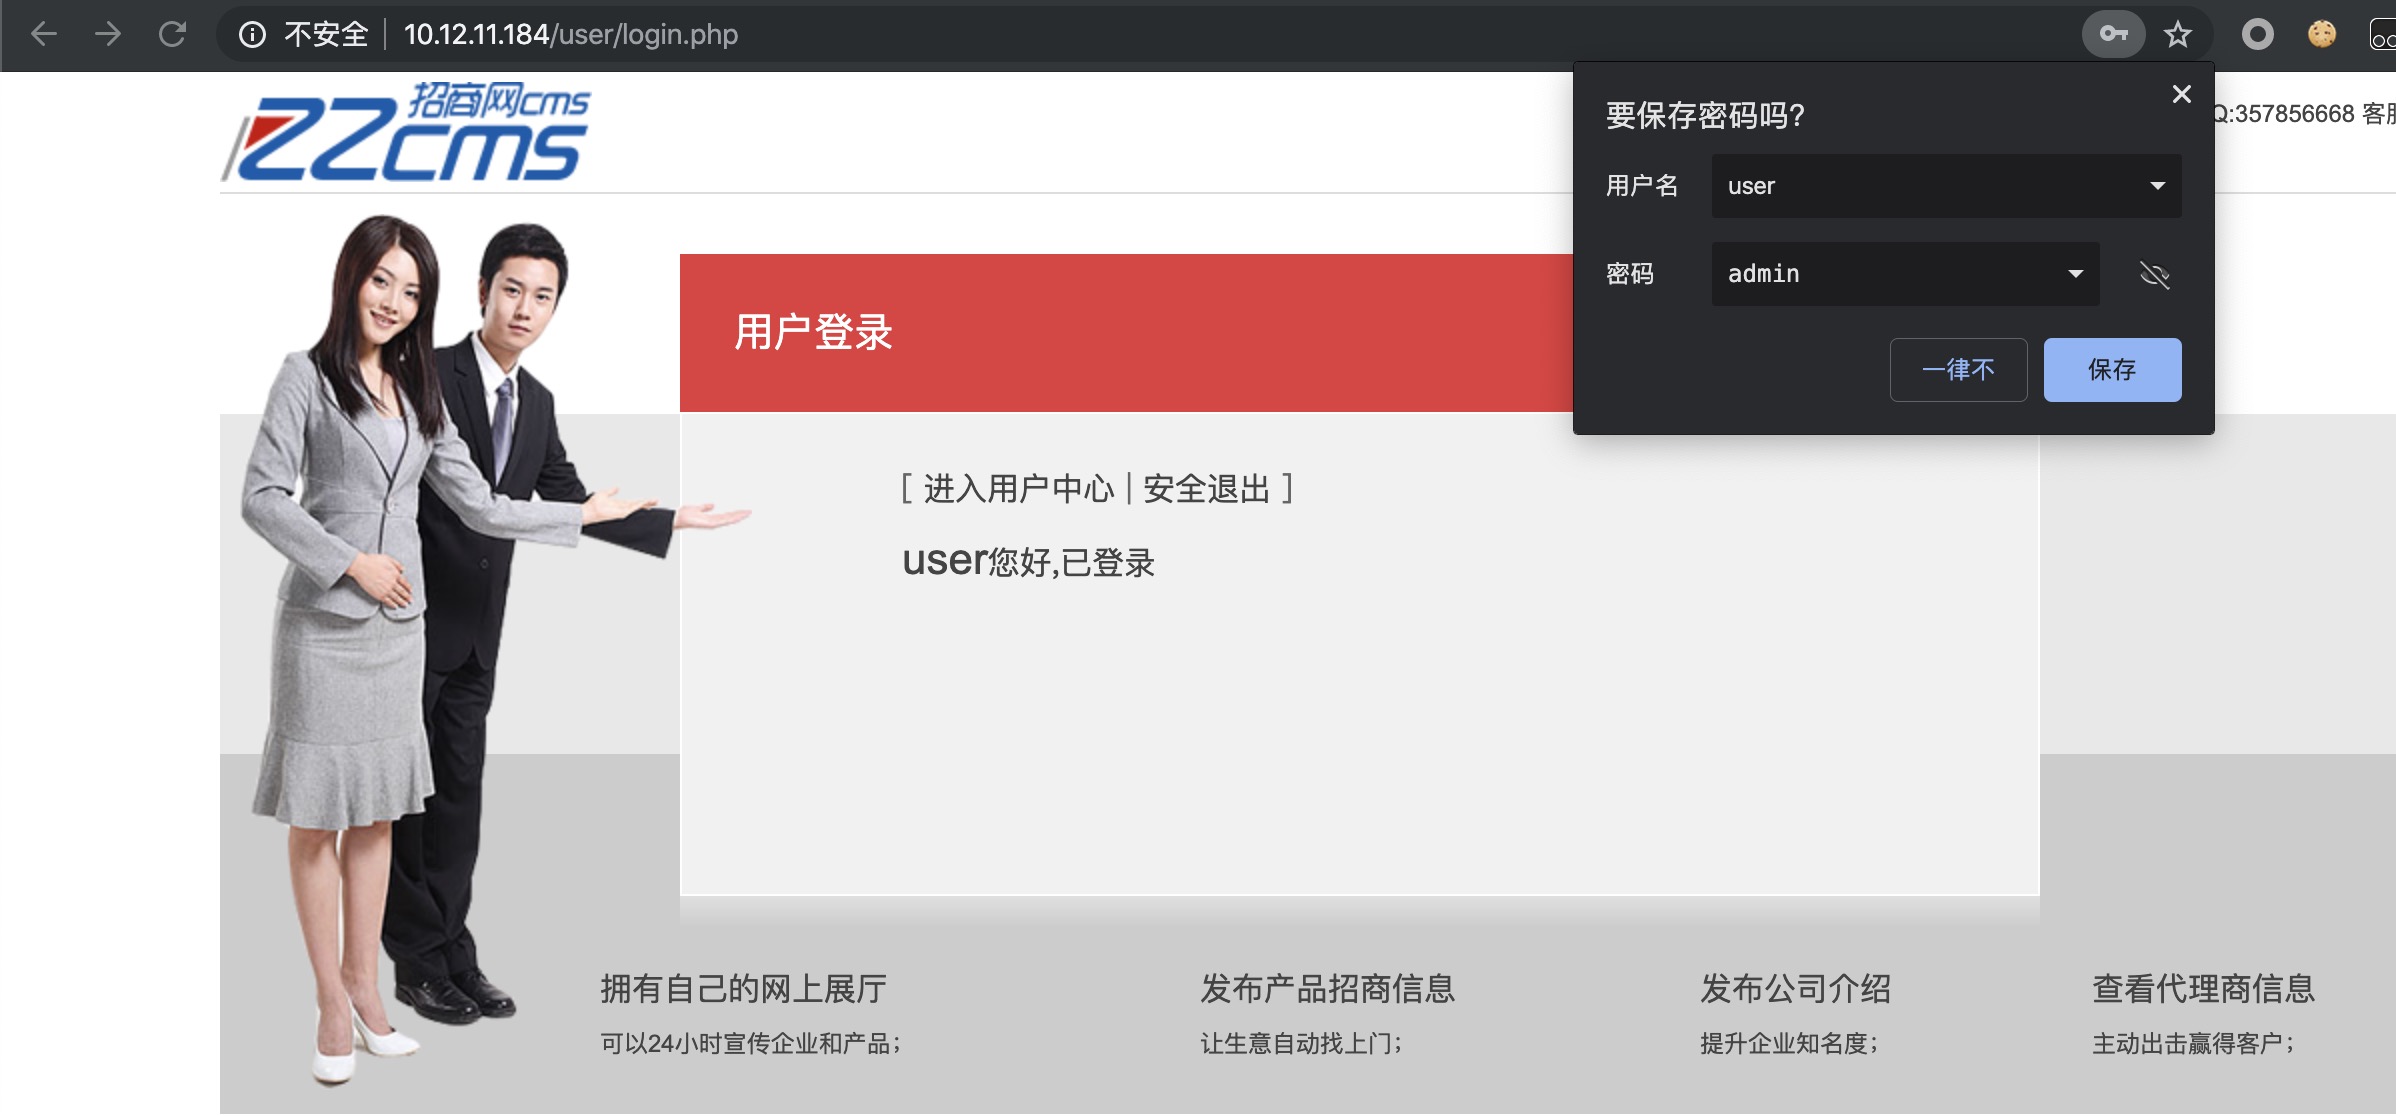Click the password key icon in address bar

coord(2113,35)
